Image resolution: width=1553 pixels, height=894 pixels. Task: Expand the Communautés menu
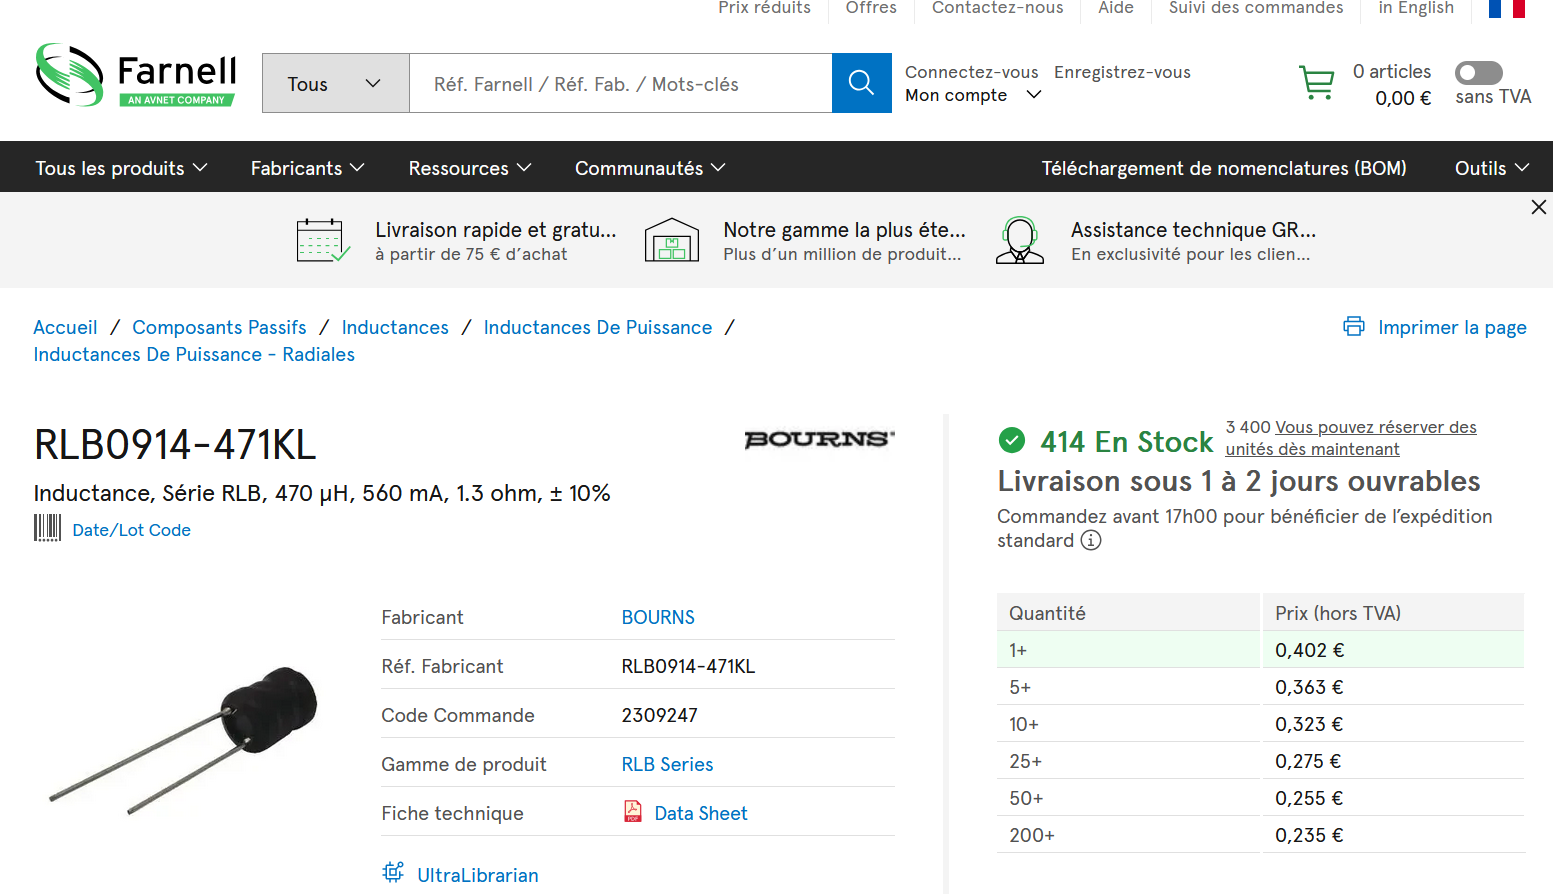coord(650,168)
